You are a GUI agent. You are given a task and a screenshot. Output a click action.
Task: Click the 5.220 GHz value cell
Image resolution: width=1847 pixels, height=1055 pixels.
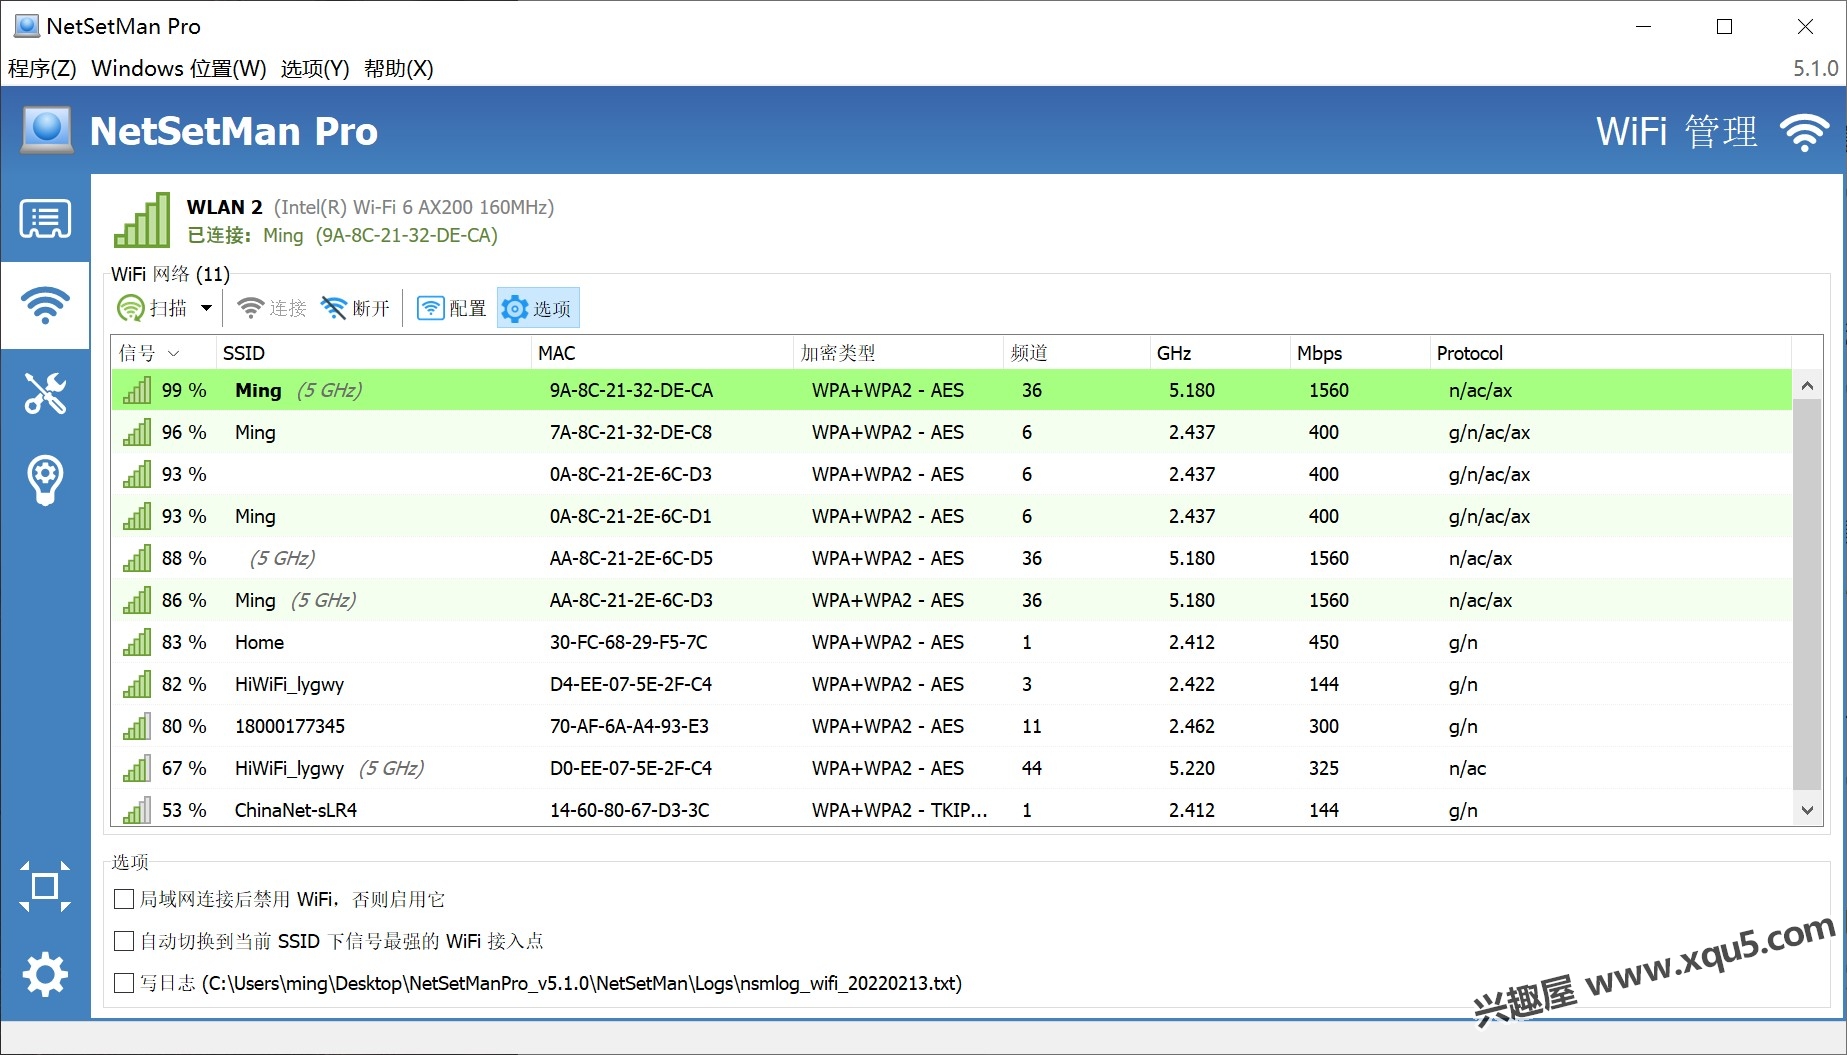click(1192, 768)
